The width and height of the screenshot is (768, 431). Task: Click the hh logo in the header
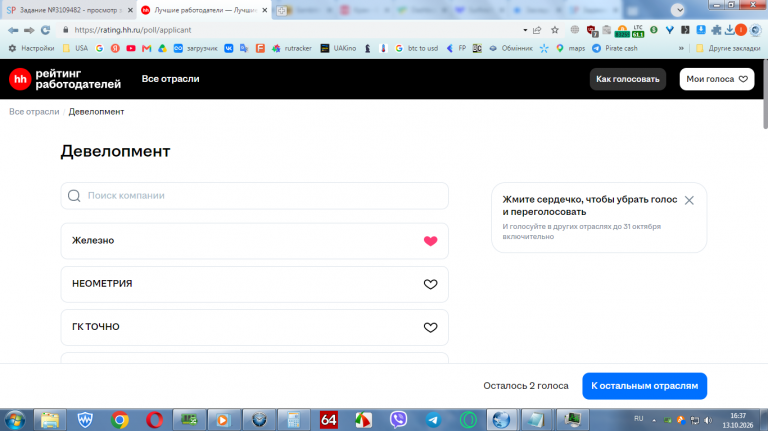coord(20,79)
